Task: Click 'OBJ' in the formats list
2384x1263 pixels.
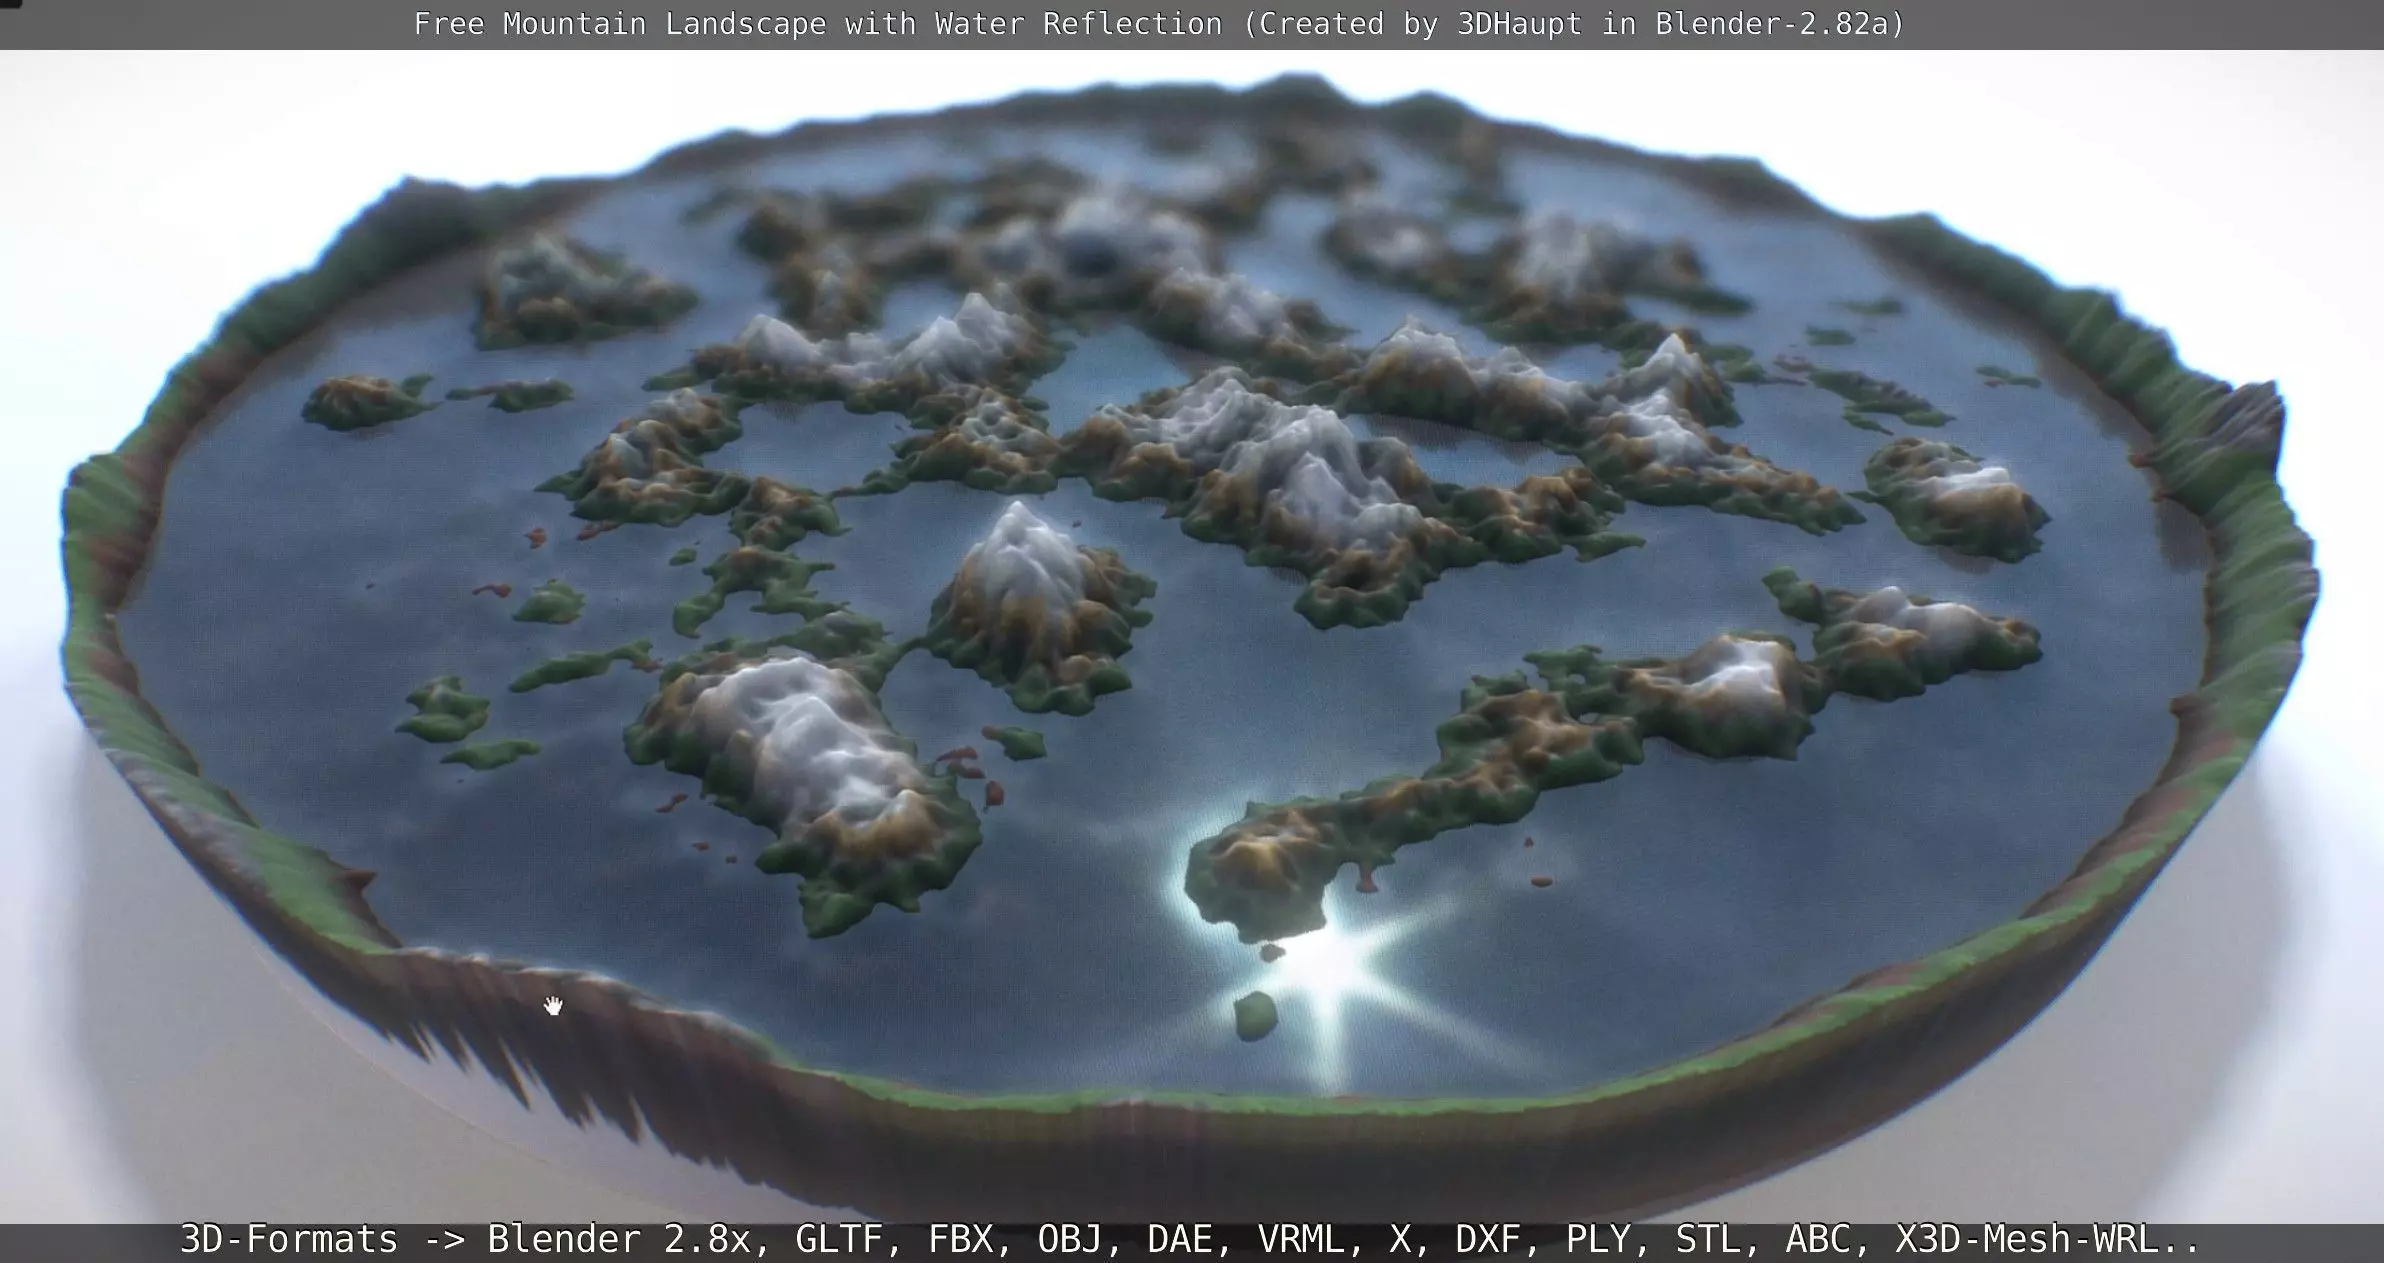Action: tap(1070, 1240)
